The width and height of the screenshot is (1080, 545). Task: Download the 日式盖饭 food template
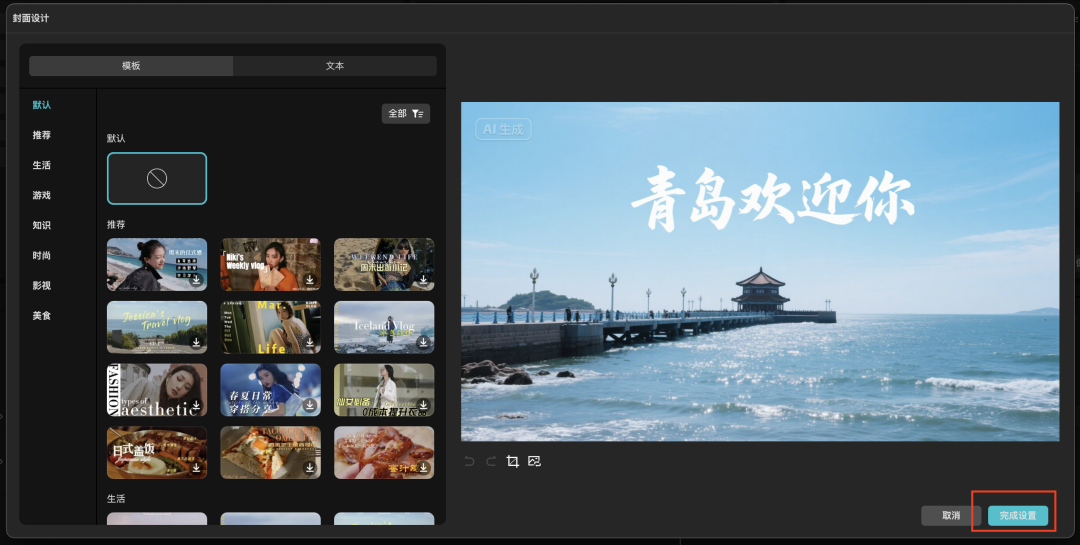(196, 468)
